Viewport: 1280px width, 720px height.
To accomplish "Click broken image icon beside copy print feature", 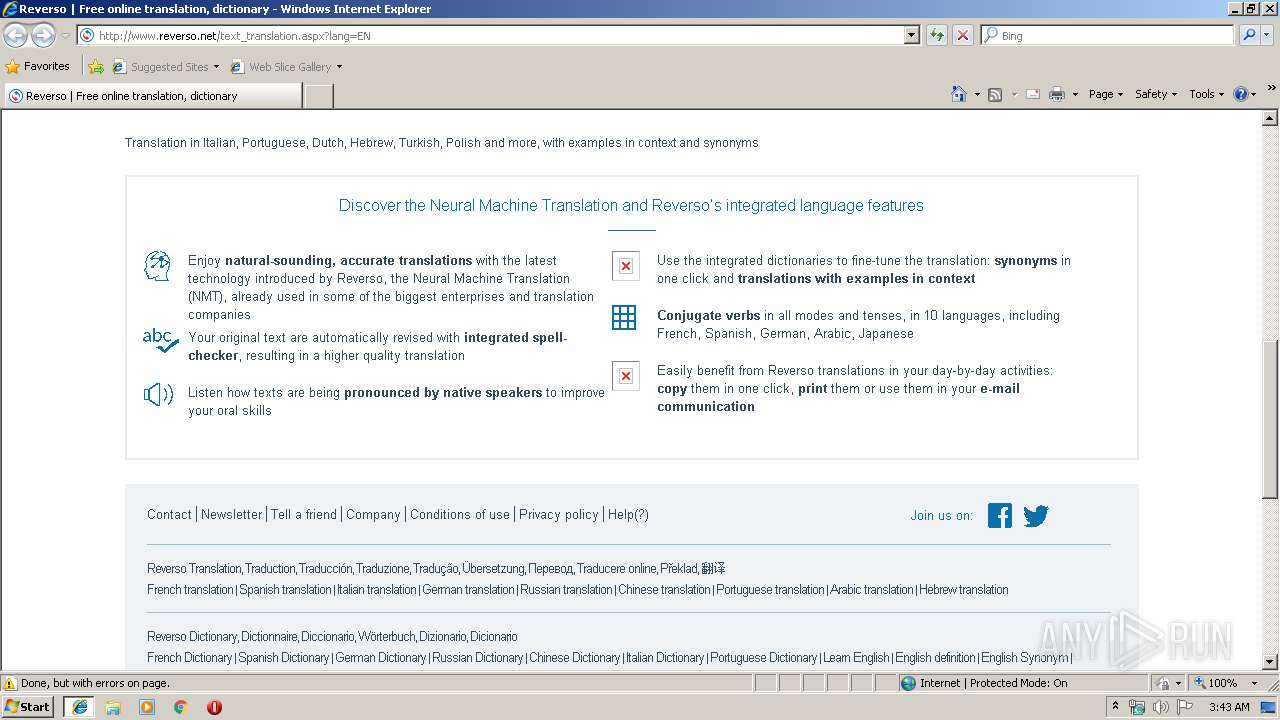I will [x=626, y=376].
